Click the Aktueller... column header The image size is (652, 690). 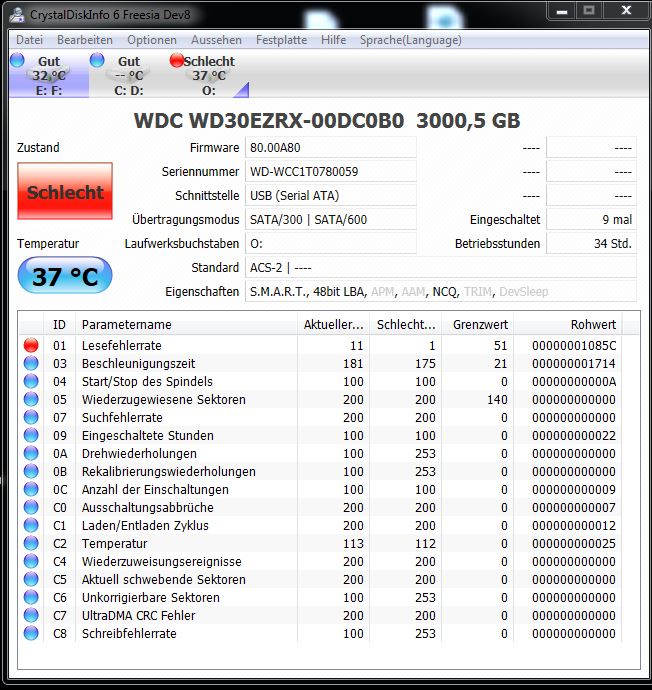pyautogui.click(x=333, y=325)
